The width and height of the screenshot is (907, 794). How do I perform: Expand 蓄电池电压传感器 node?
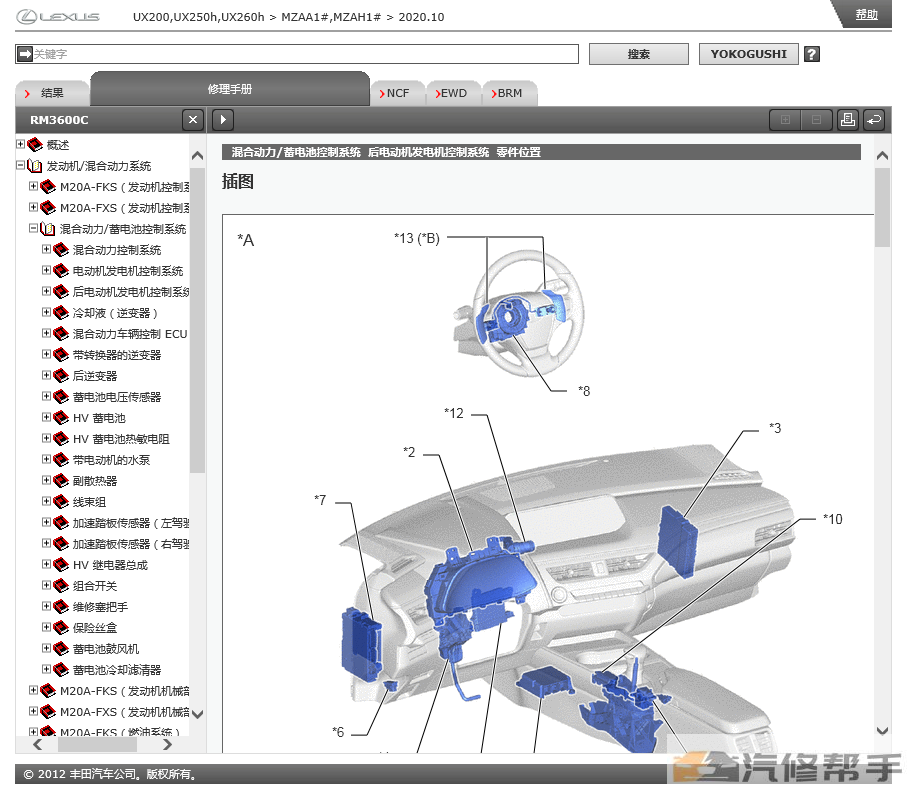coord(46,396)
